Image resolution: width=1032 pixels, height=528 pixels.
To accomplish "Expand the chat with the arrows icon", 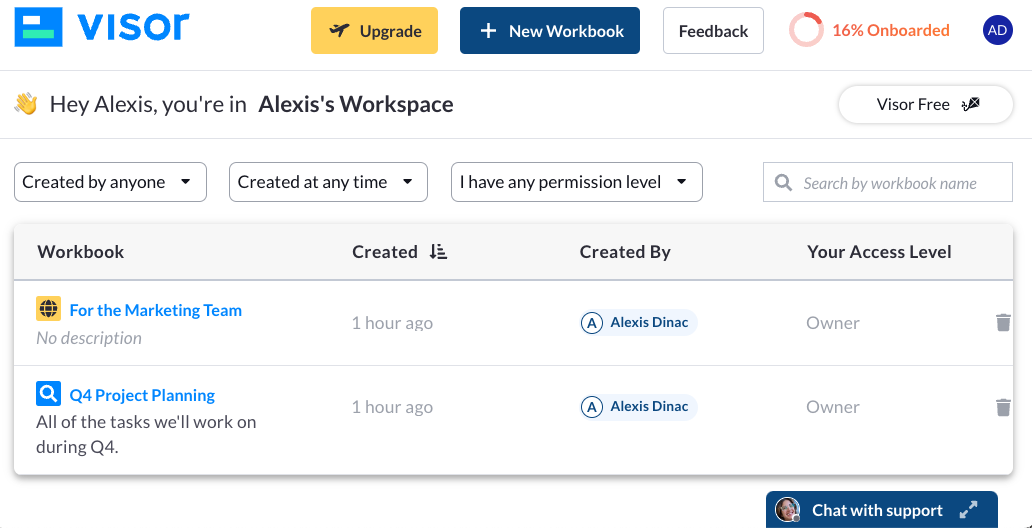I will (968, 510).
